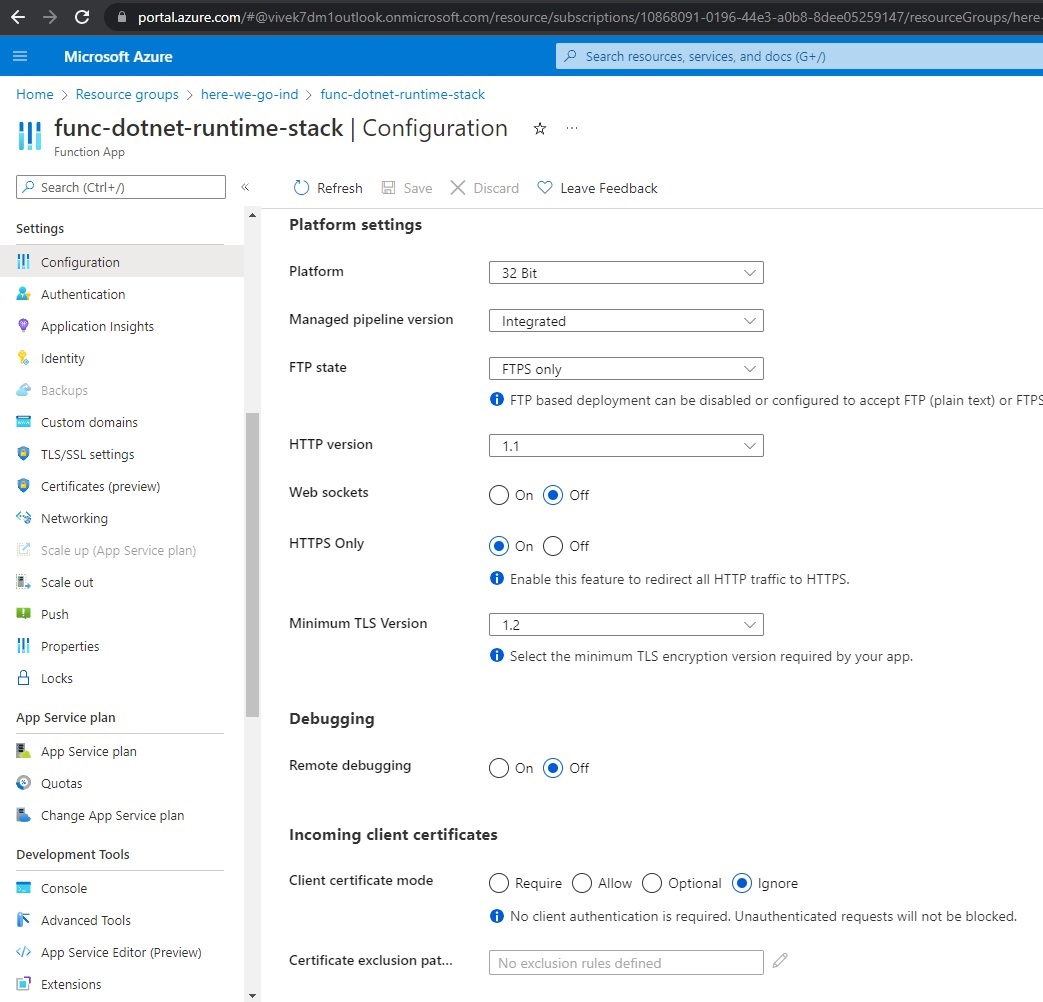This screenshot has width=1043, height=1002.
Task: Turn HTTPS Only Off
Action: 553,546
